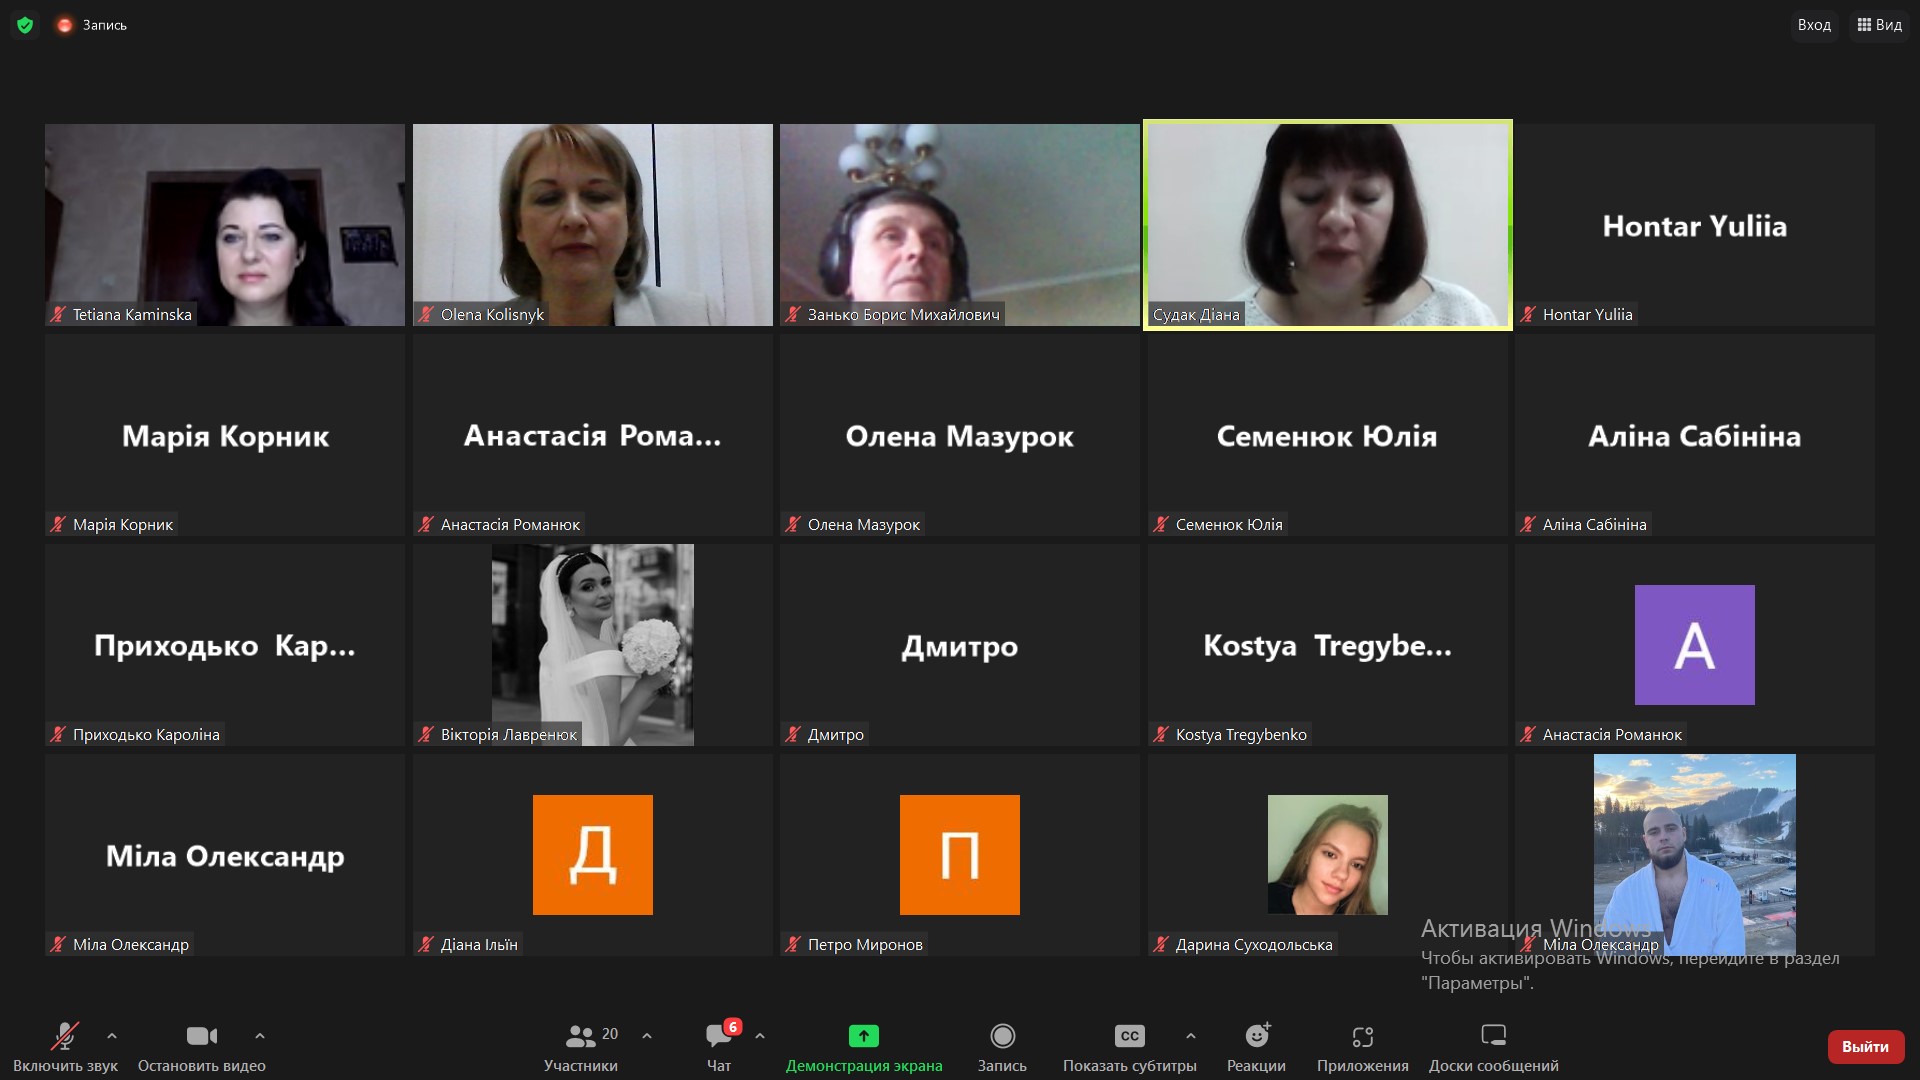The width and height of the screenshot is (1920, 1080).
Task: Expand audio options arrow beside microphone
Action: click(112, 1036)
